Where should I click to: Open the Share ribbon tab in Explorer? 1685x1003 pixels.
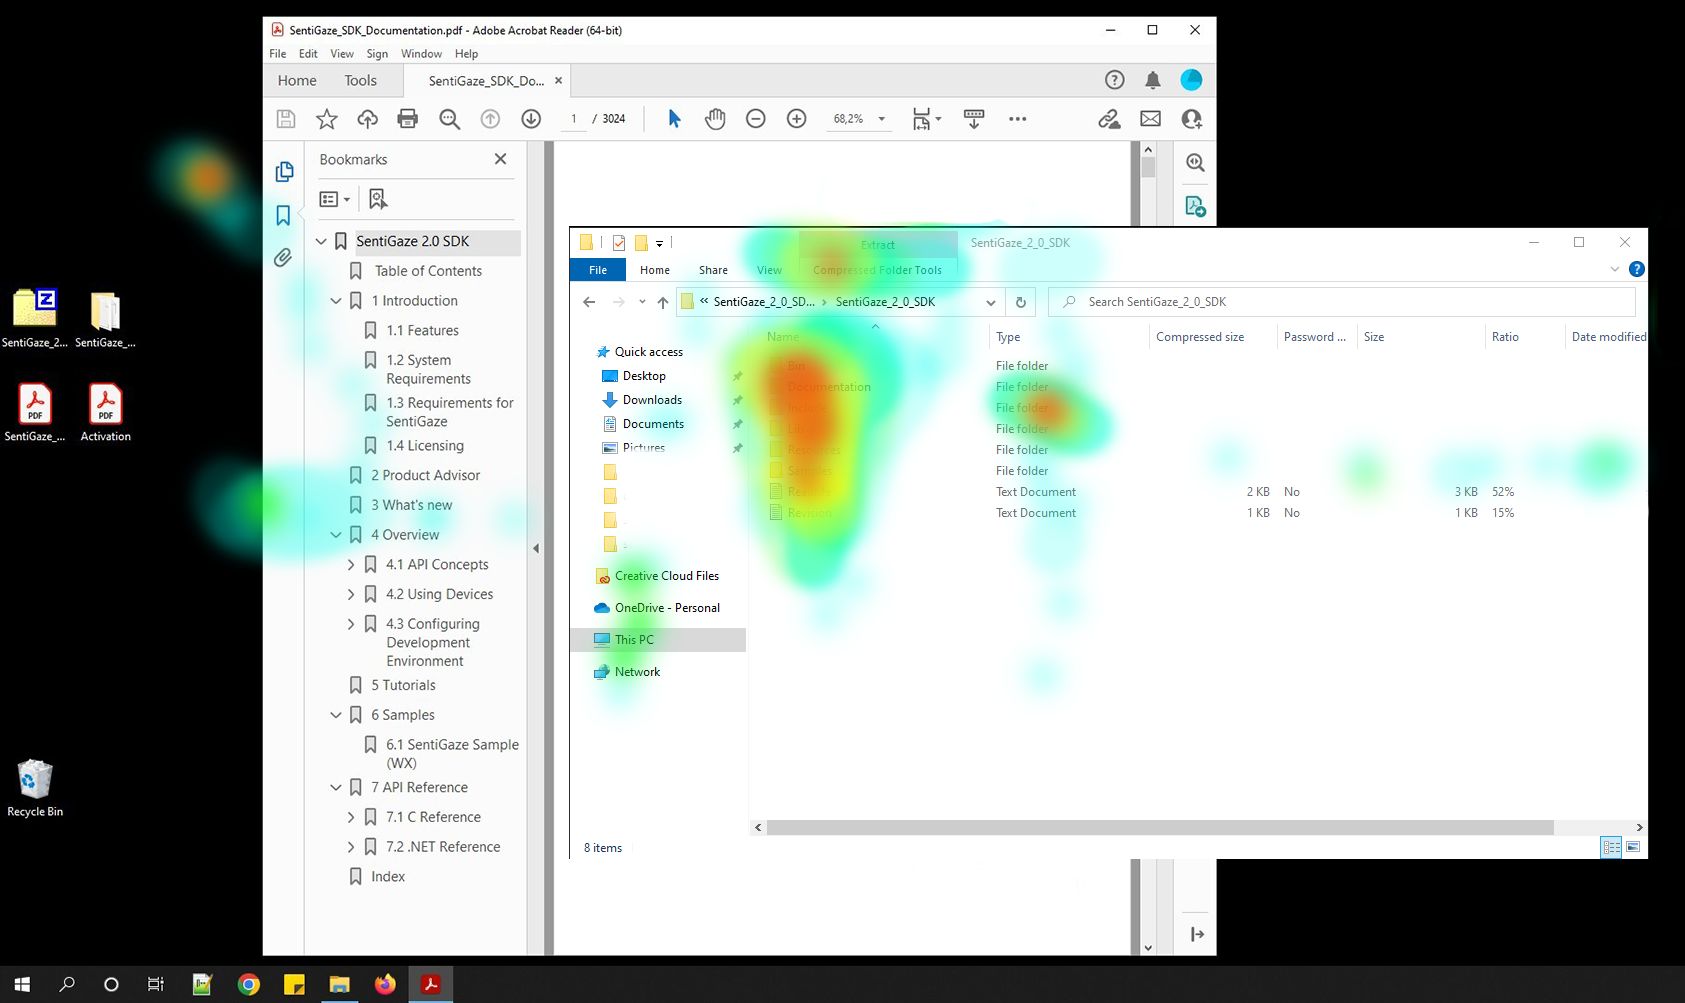pyautogui.click(x=713, y=270)
